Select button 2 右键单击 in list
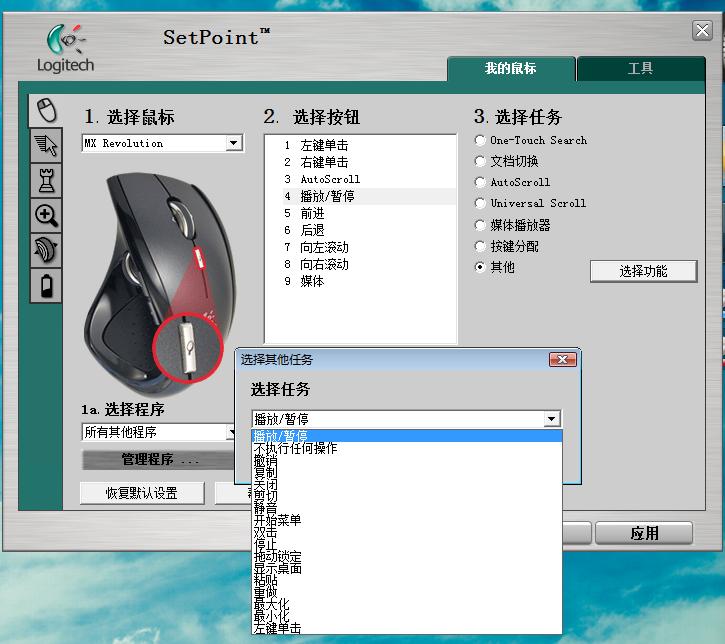The image size is (725, 644). coord(369,162)
